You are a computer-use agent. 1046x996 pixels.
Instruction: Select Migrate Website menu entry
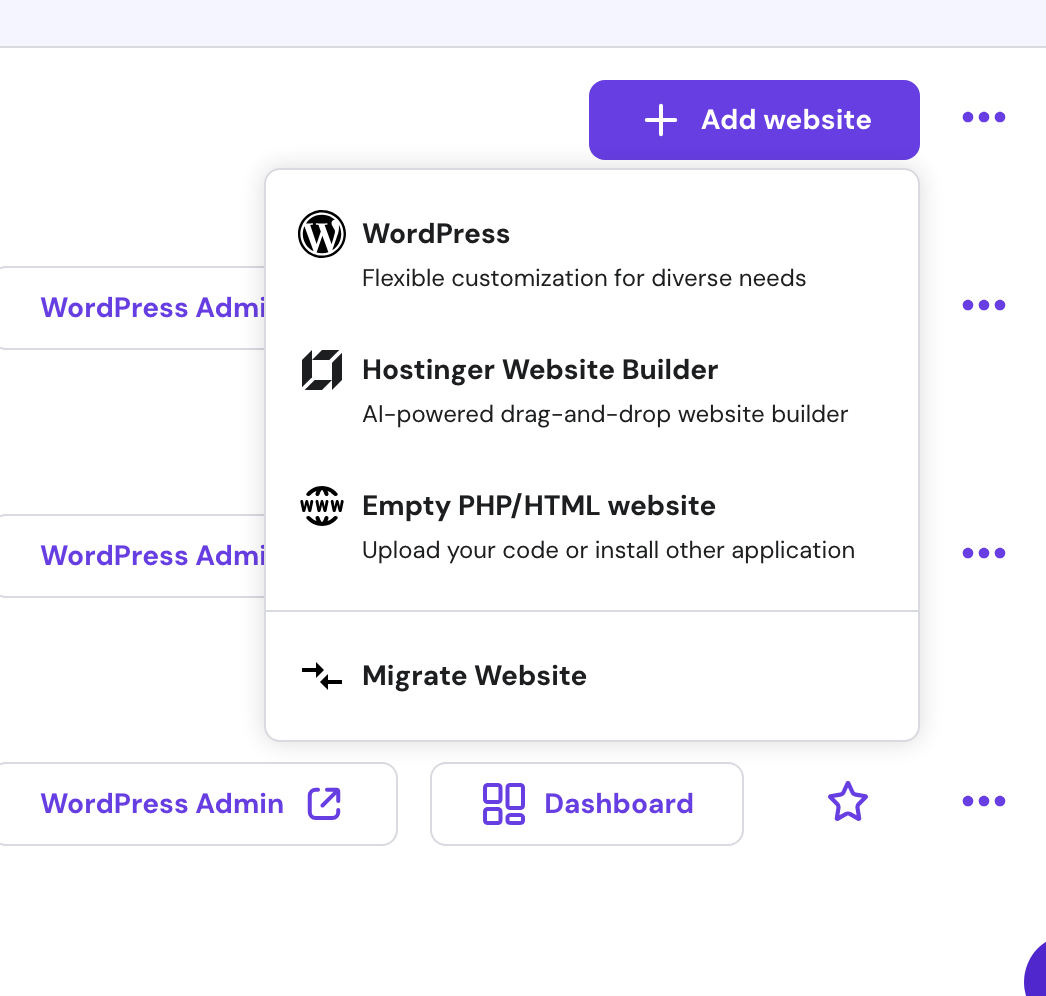click(592, 676)
